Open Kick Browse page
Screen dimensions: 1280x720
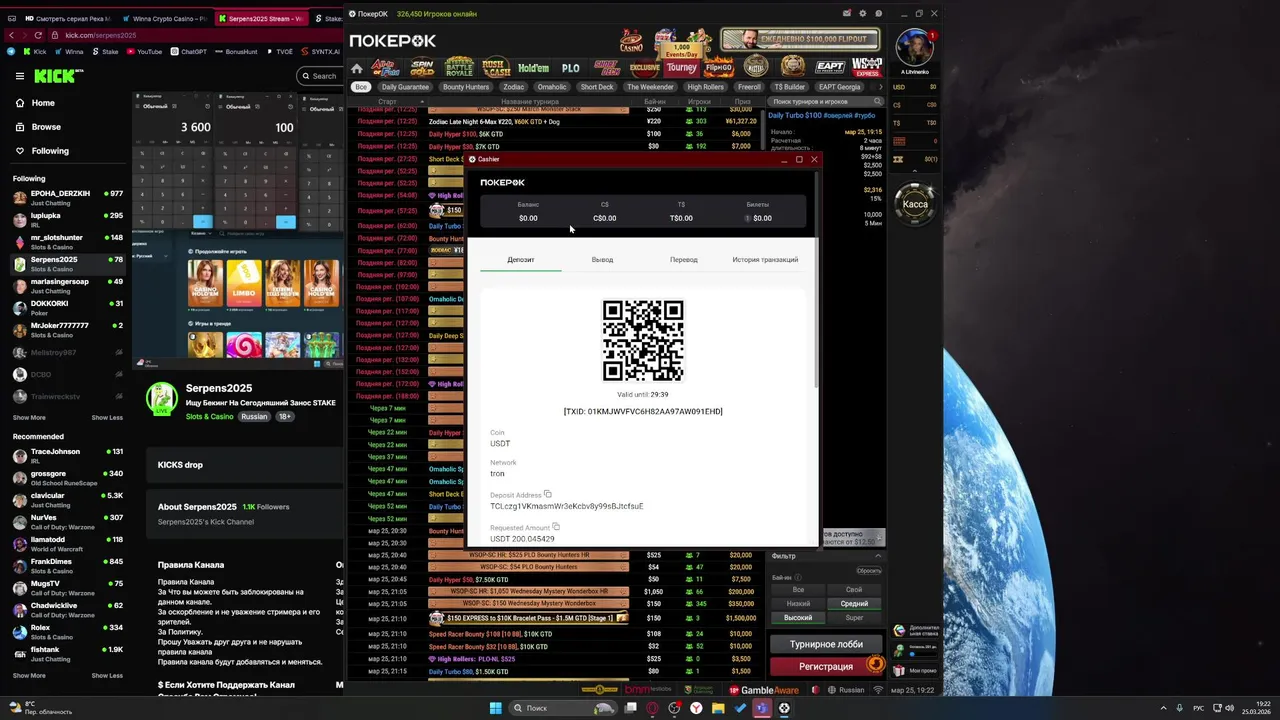46,127
